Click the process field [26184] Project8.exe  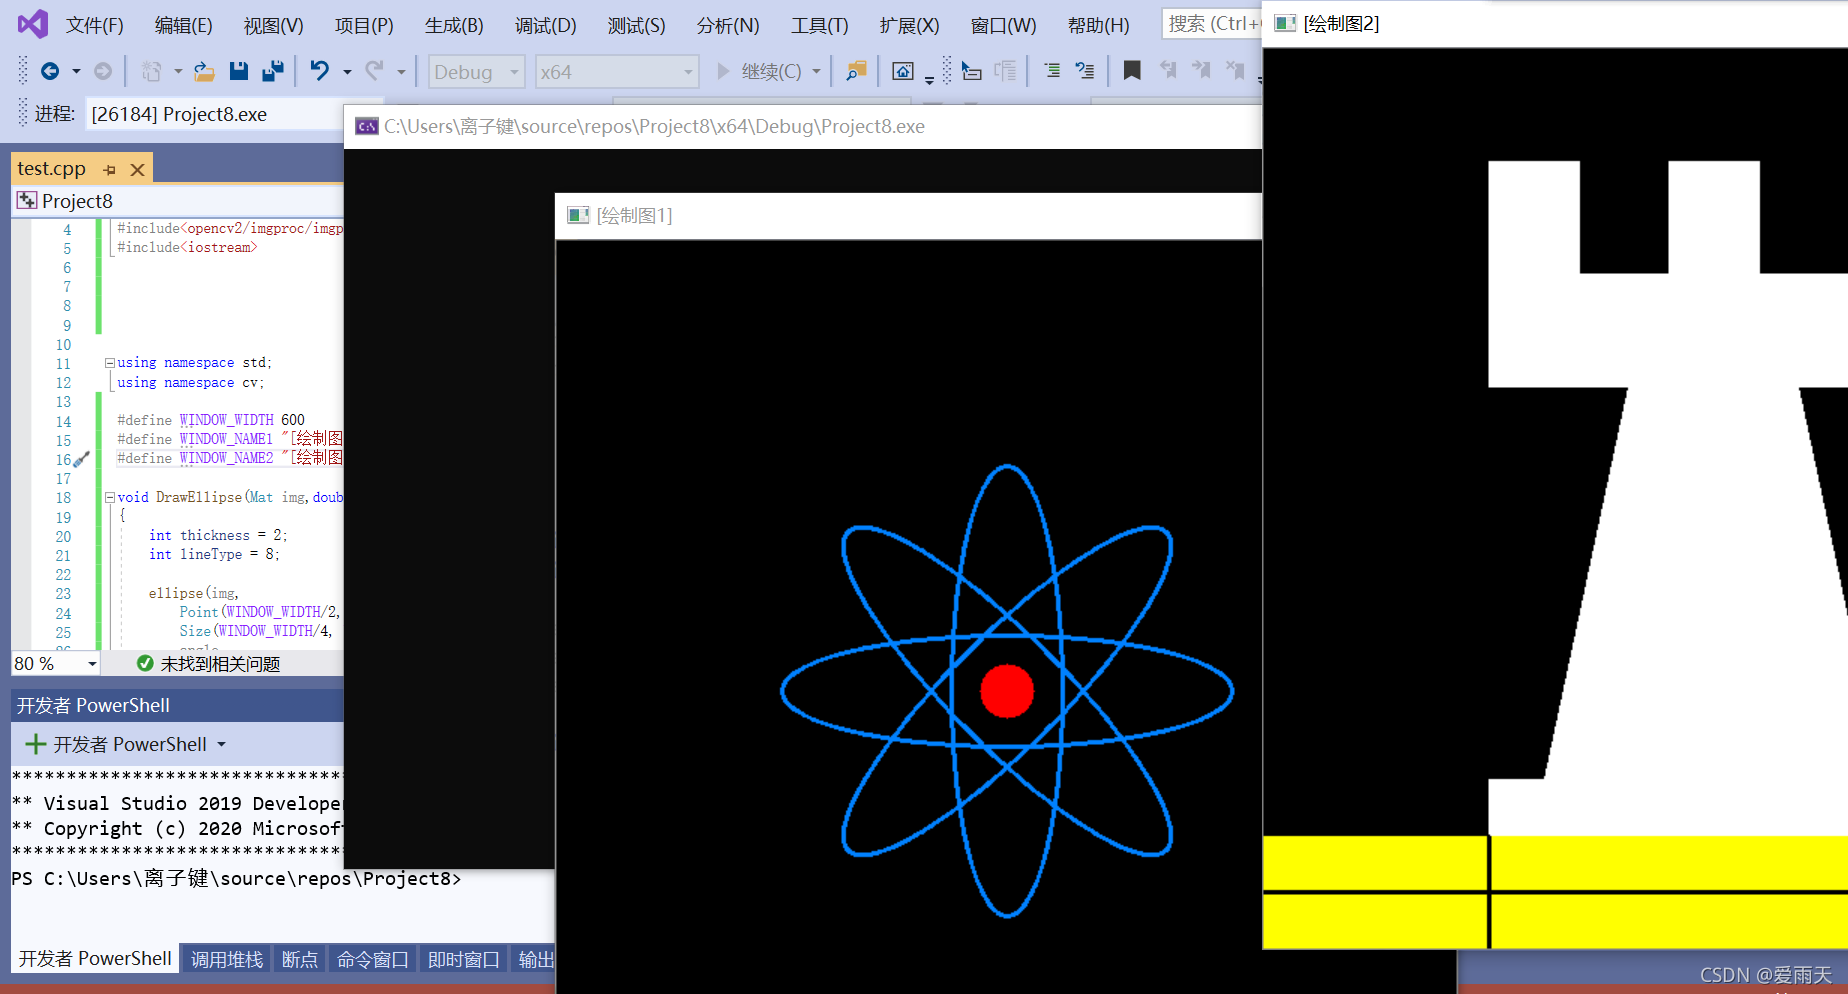click(x=215, y=114)
